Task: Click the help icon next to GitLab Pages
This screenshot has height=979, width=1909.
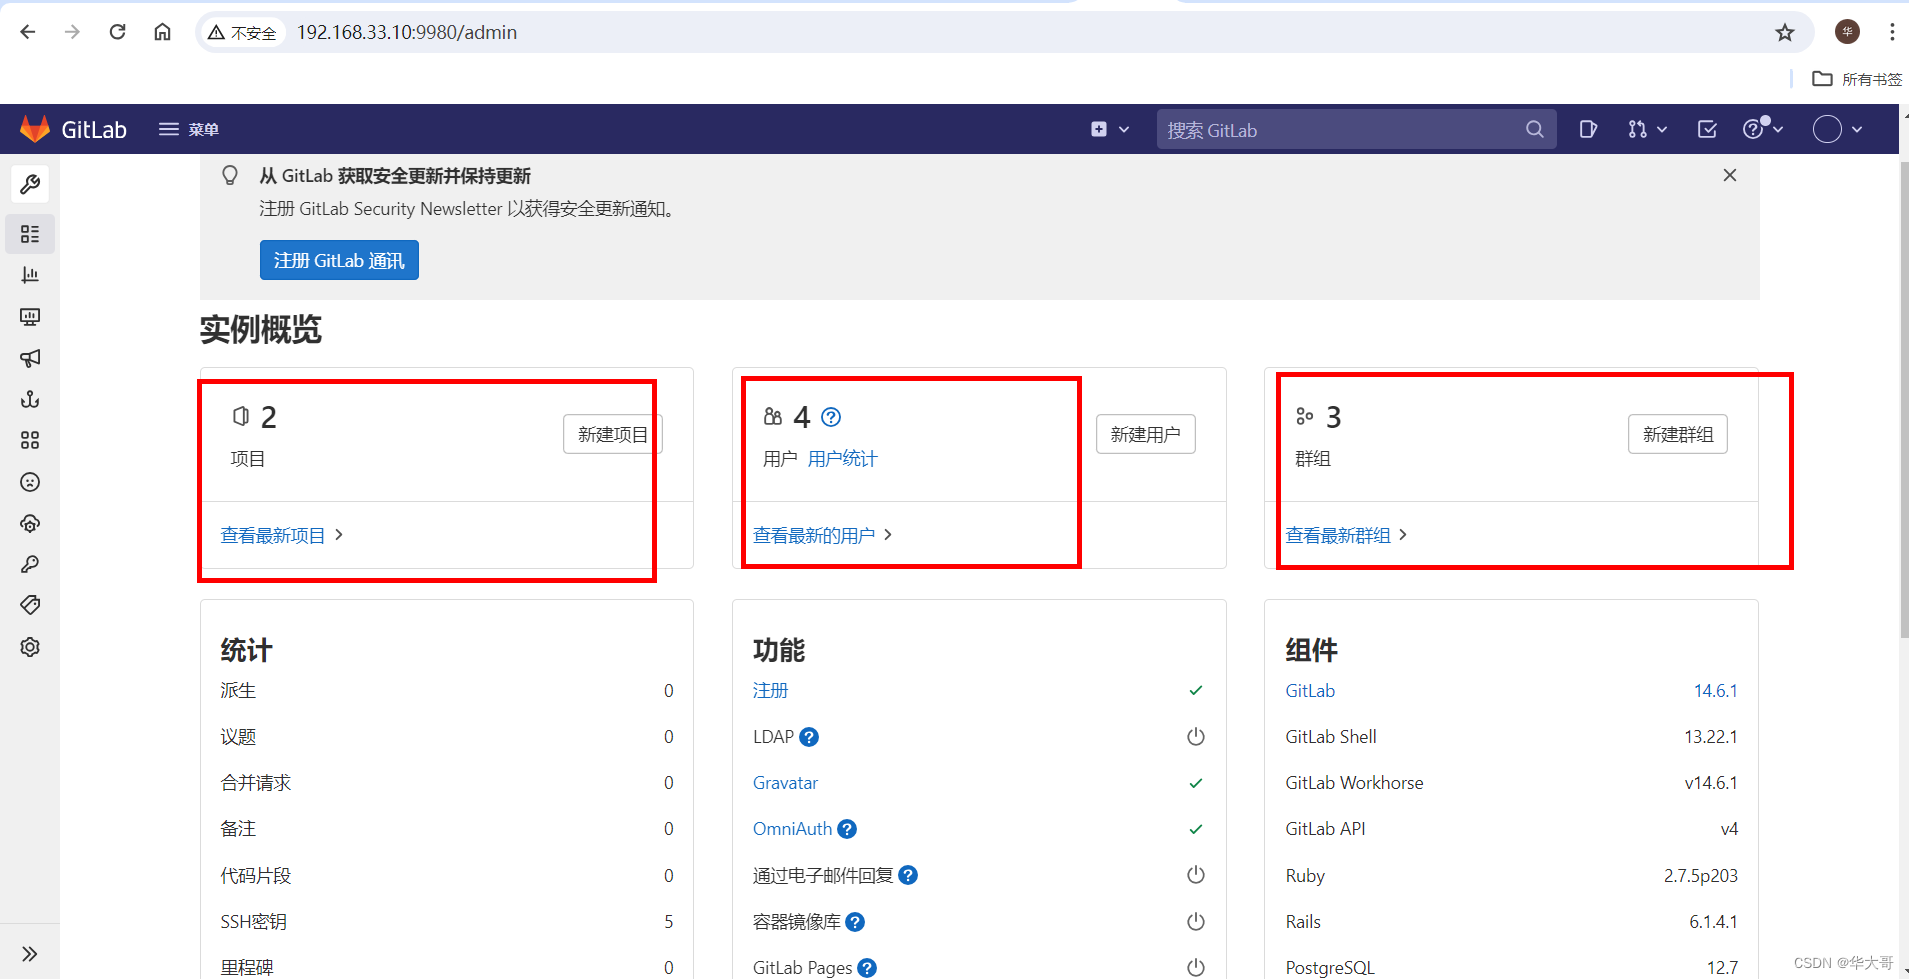Action: point(867,968)
